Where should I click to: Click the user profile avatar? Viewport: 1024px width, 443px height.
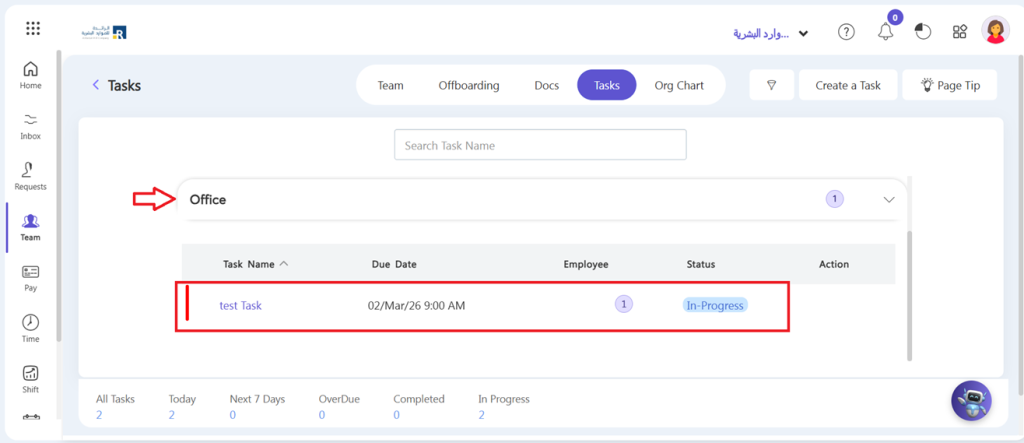pos(995,31)
